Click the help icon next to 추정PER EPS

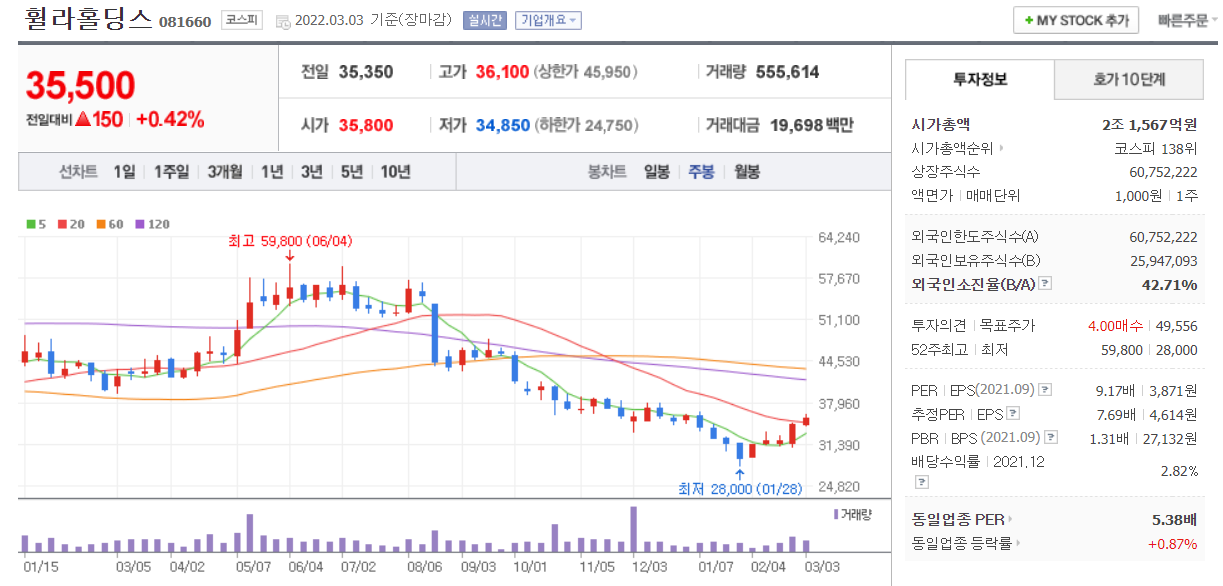click(1013, 413)
